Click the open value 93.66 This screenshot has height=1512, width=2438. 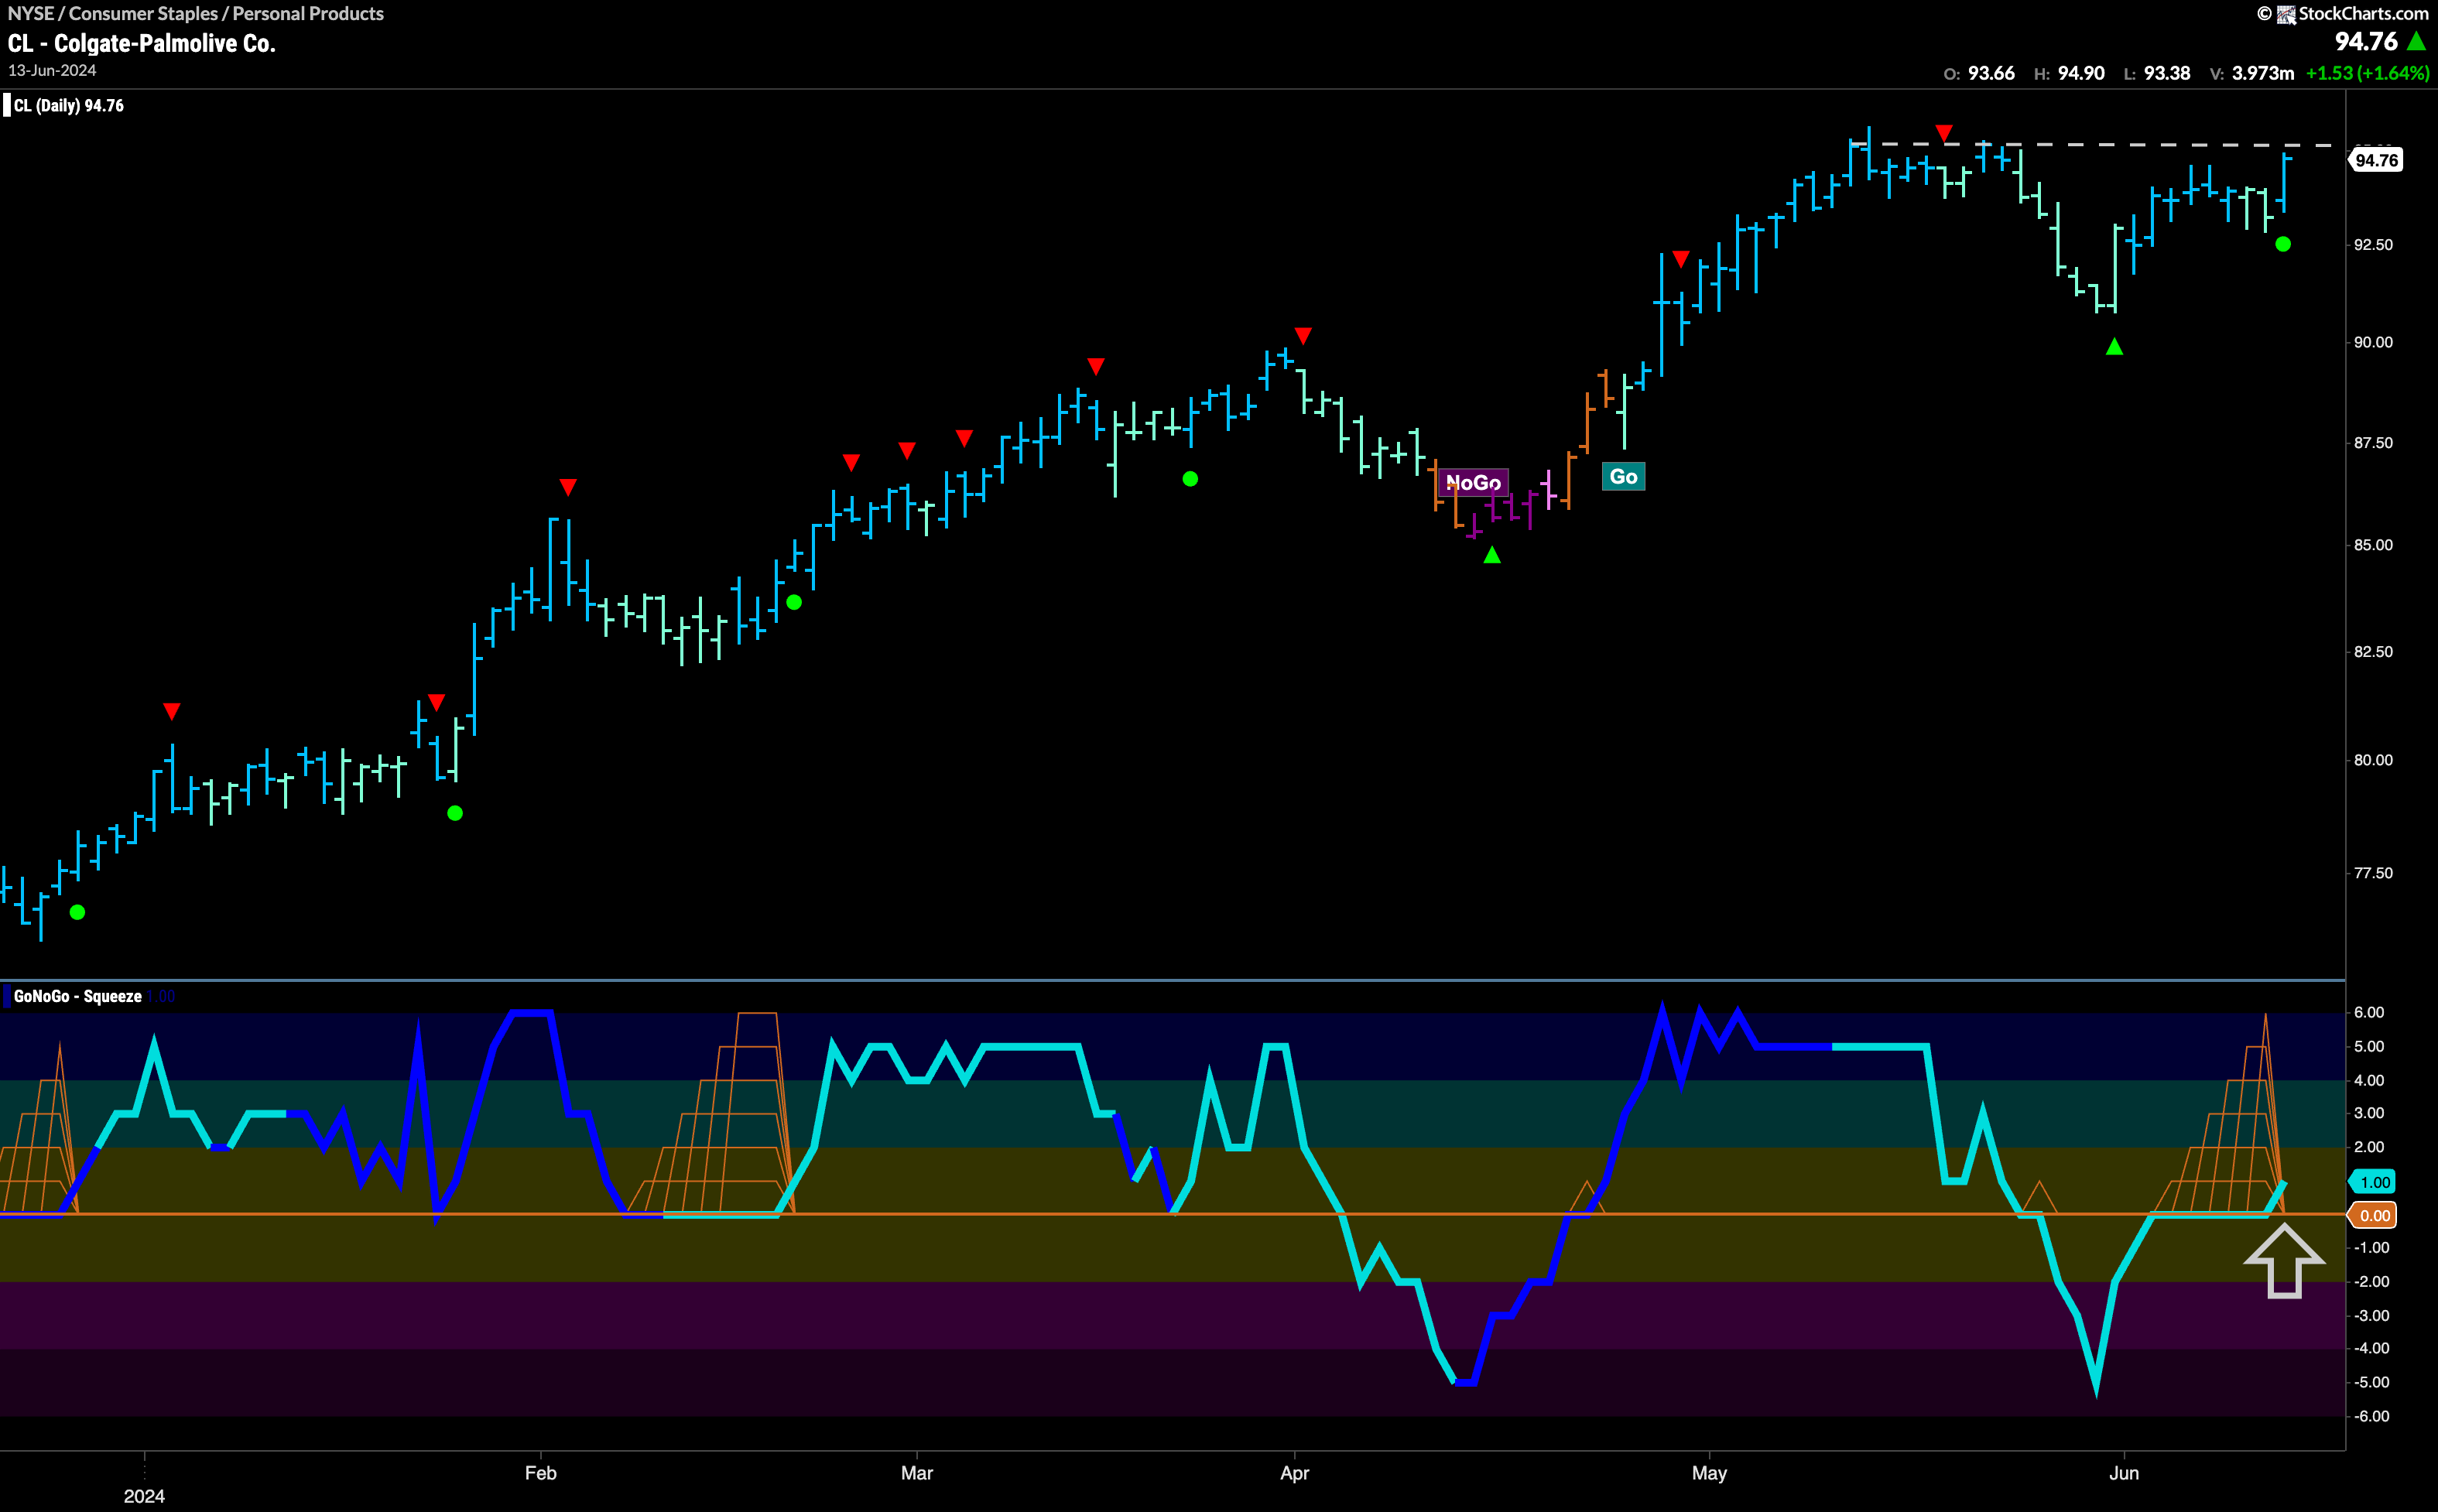tap(1991, 73)
